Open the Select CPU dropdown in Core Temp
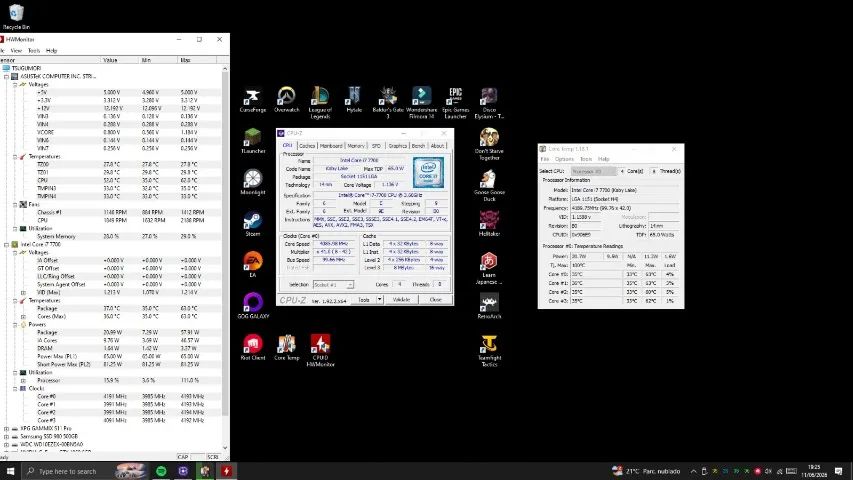853x480 pixels. (x=594, y=171)
